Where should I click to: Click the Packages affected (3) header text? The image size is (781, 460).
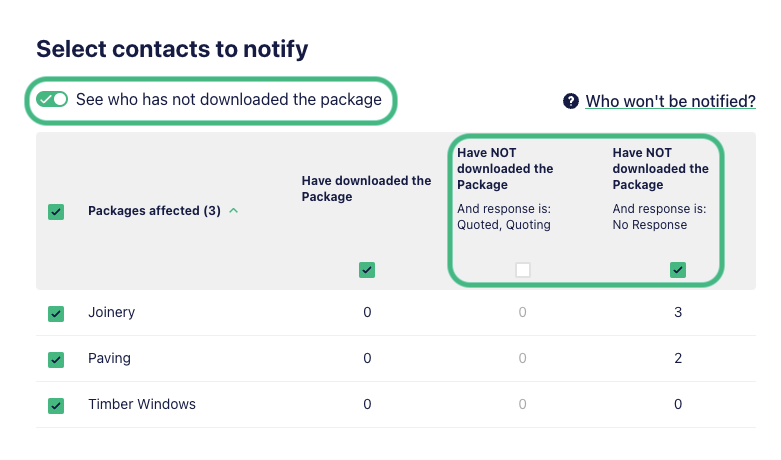tap(154, 211)
